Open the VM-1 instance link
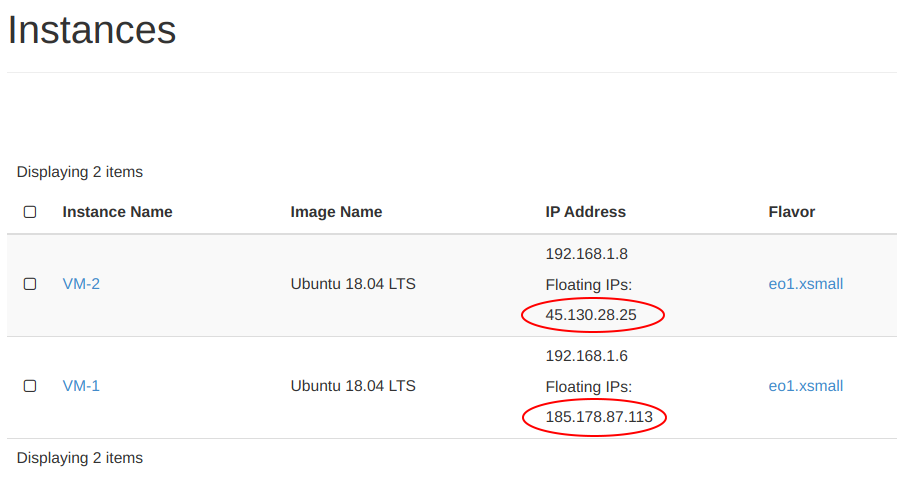Screen dimensions: 897x504 81,386
